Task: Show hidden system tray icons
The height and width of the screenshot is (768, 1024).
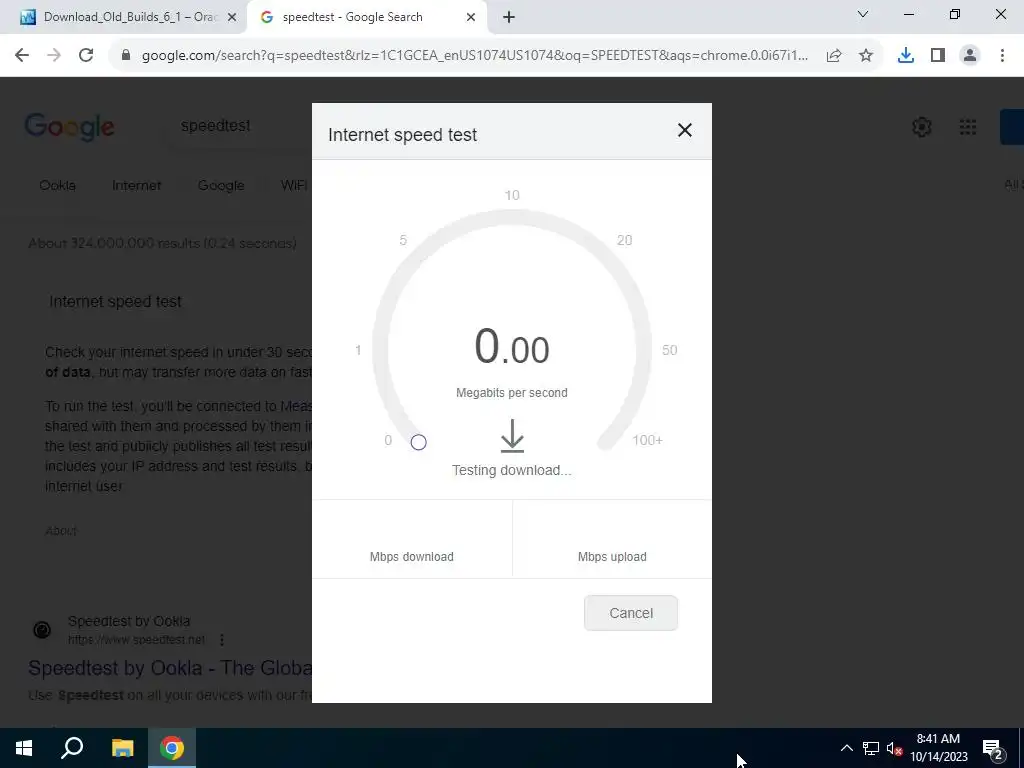Action: [846, 748]
